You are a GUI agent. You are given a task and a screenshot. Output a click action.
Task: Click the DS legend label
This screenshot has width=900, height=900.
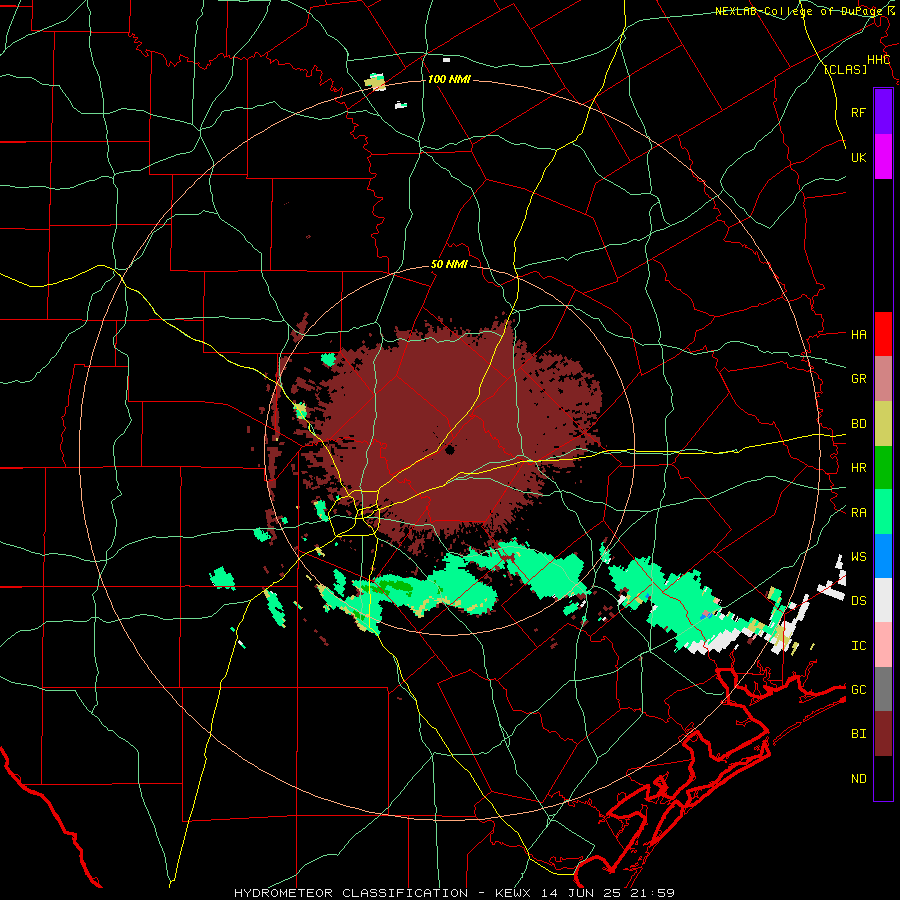858,601
